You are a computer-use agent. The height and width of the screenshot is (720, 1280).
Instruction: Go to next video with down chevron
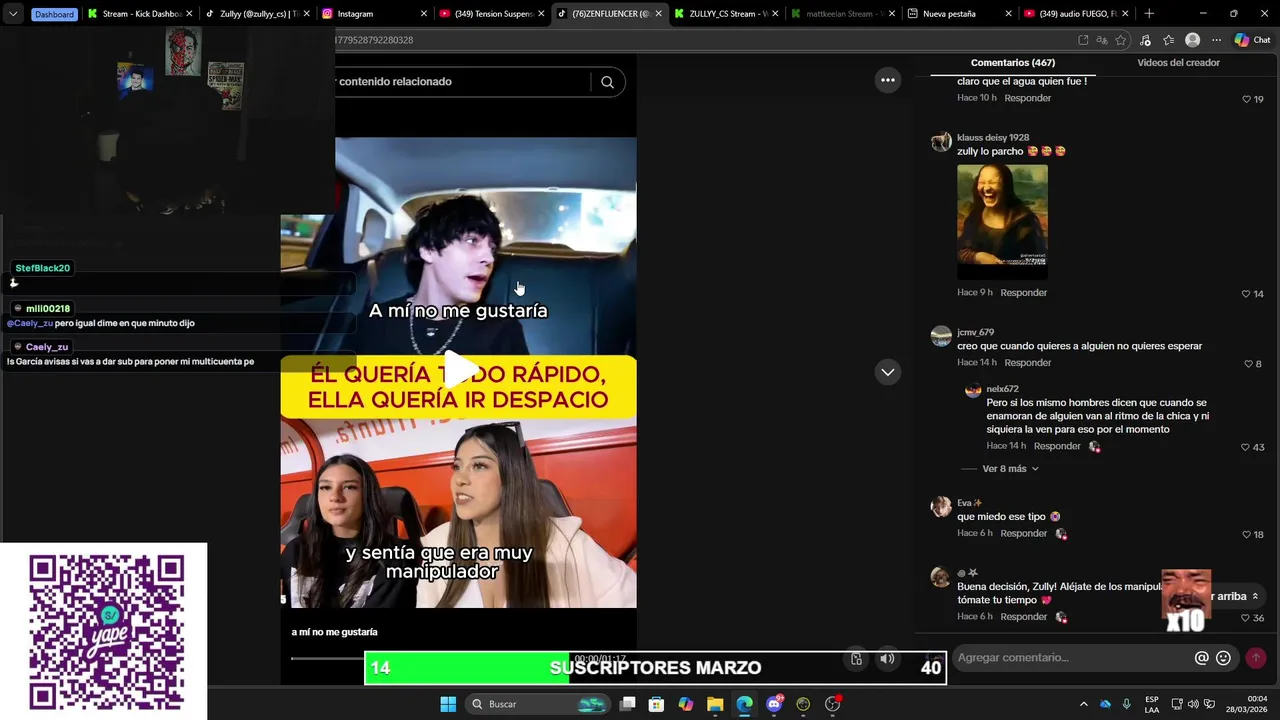(887, 372)
